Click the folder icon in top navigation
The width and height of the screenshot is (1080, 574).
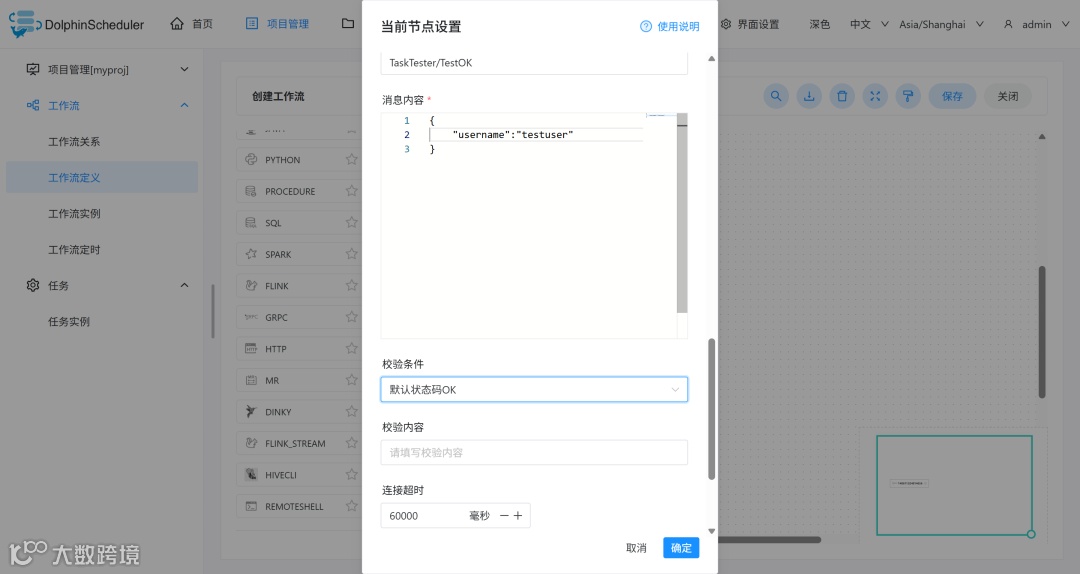[x=348, y=23]
